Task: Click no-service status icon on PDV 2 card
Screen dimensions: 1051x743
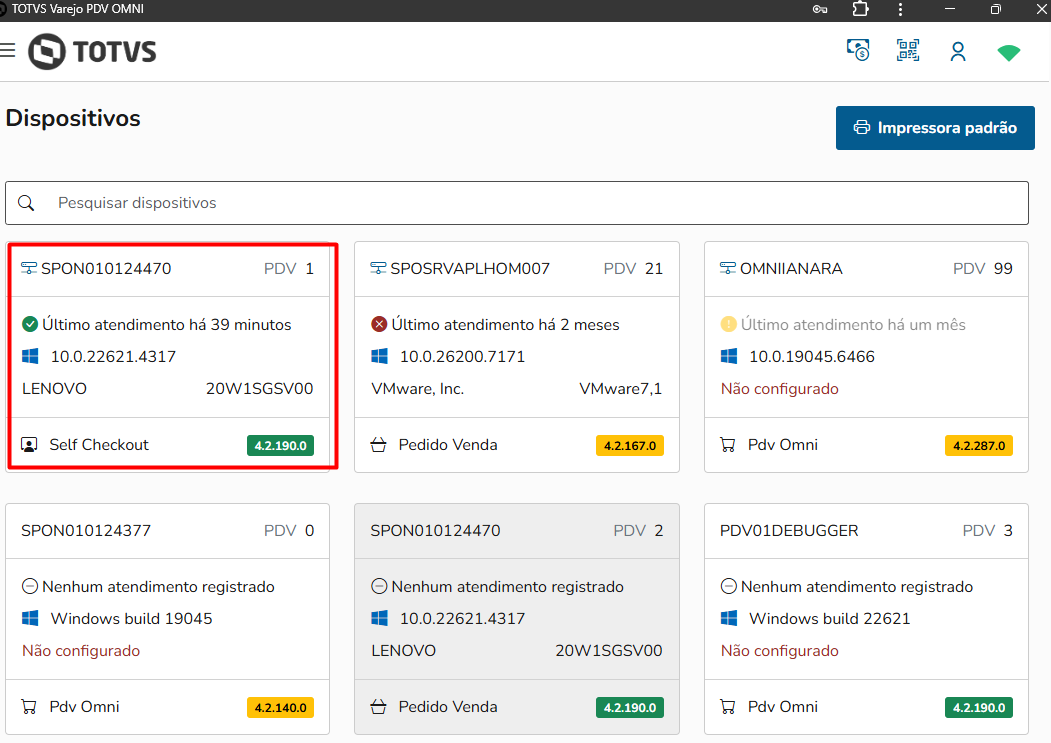Action: (x=379, y=587)
